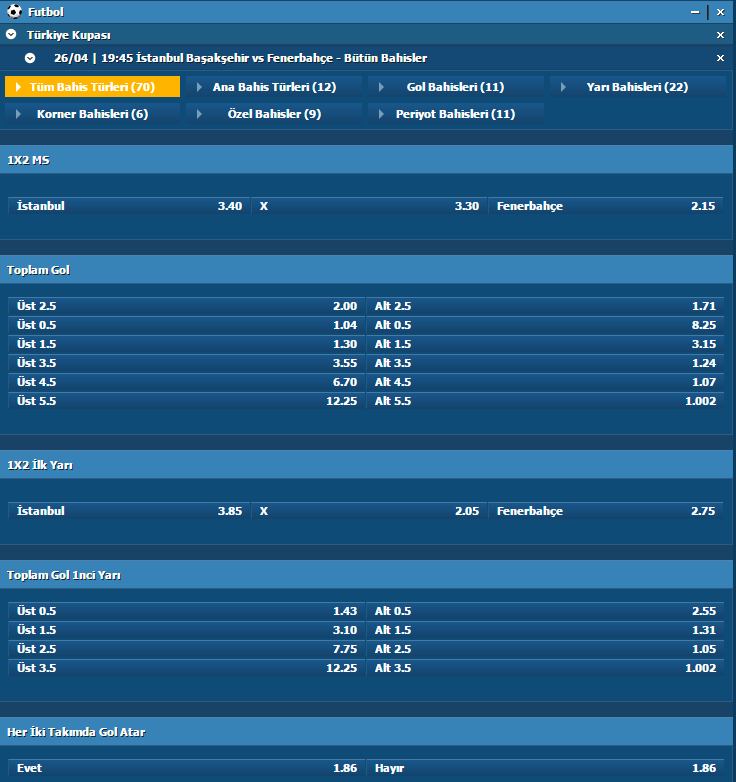Choose first-half Alt 3.5 at 1.002
The image size is (736, 782).
[545, 668]
